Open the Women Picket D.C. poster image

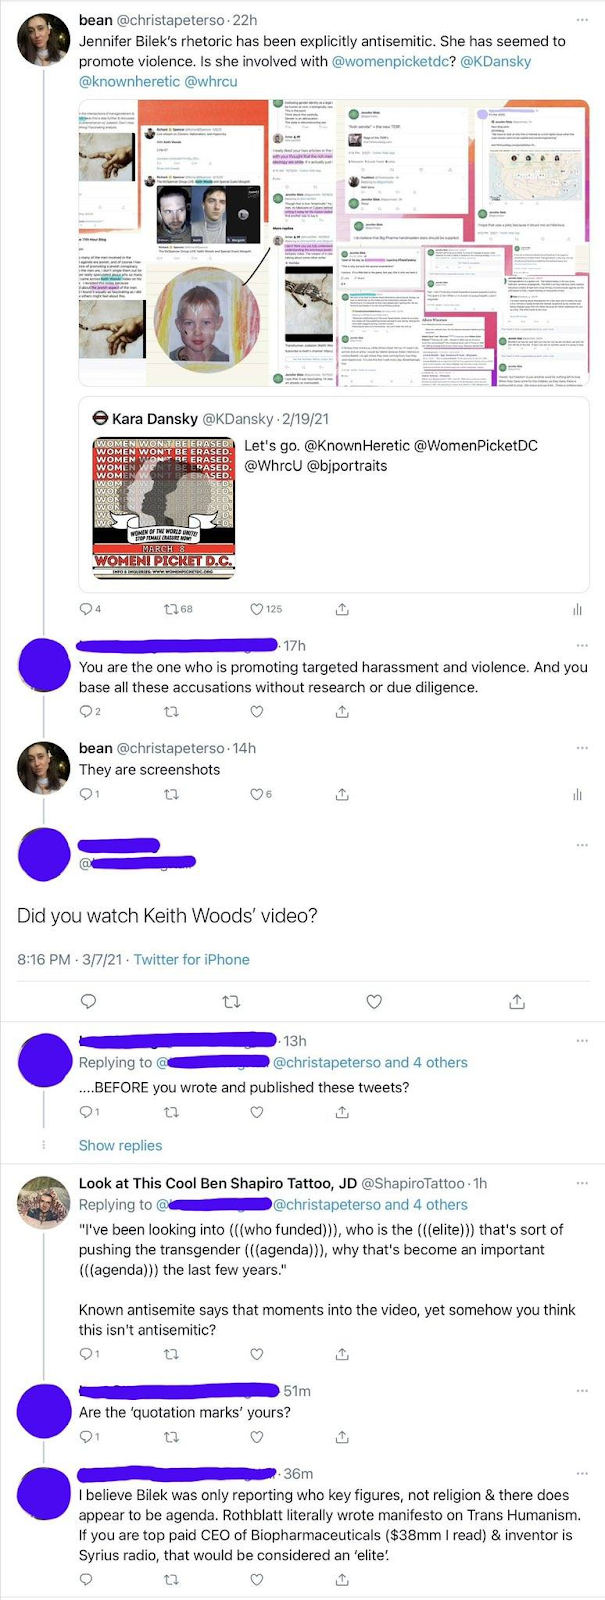[x=163, y=507]
